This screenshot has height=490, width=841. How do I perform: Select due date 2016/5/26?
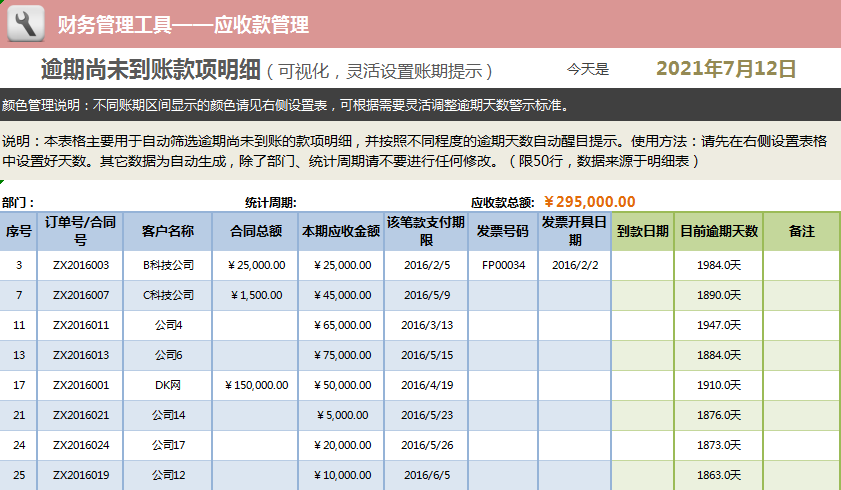427,445
